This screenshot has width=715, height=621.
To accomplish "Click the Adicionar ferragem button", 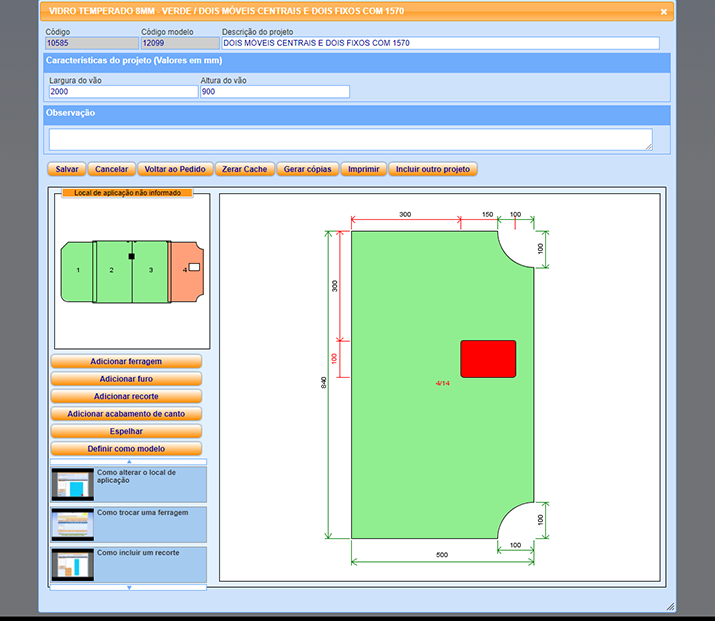I will coord(126,361).
